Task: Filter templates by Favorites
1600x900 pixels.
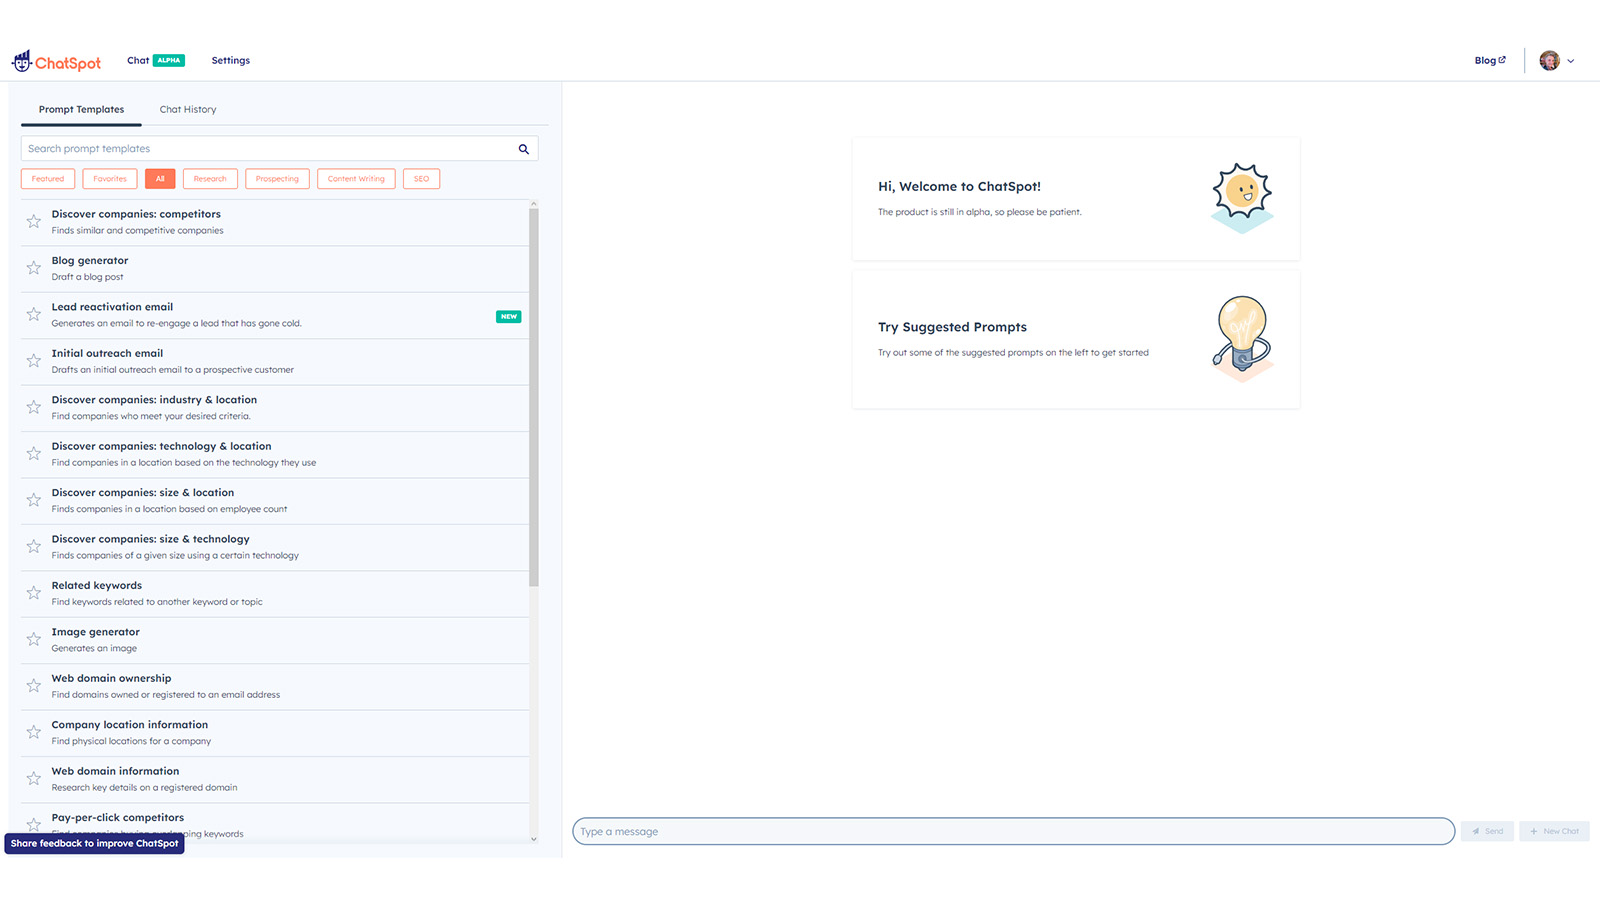Action: click(110, 179)
